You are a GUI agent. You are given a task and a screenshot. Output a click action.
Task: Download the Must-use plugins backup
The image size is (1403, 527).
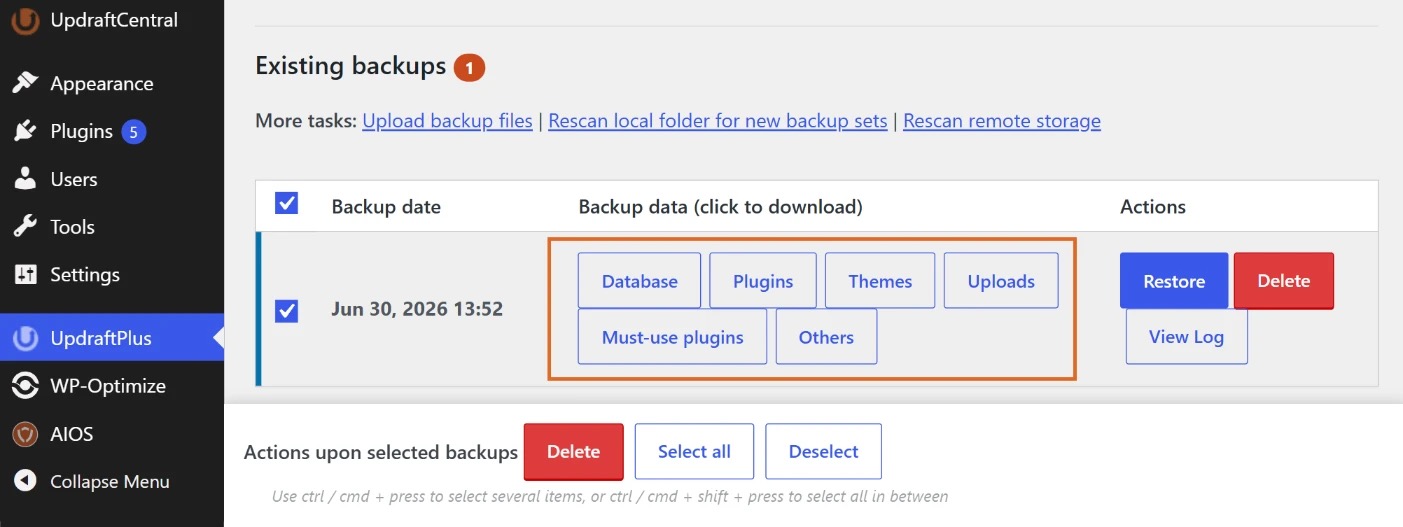pos(673,337)
